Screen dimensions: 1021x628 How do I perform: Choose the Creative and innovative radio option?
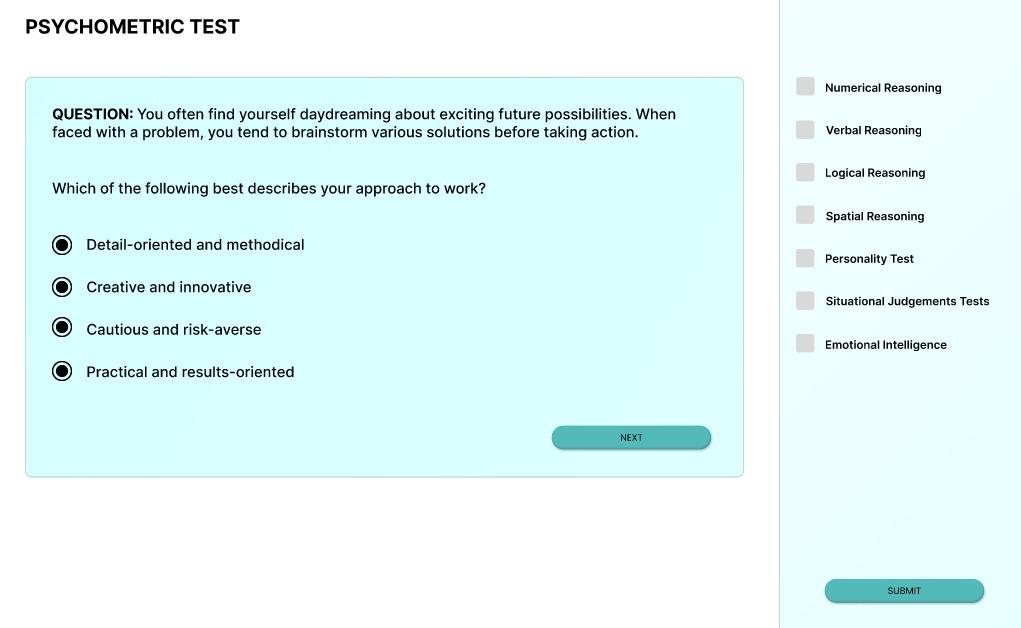(62, 287)
